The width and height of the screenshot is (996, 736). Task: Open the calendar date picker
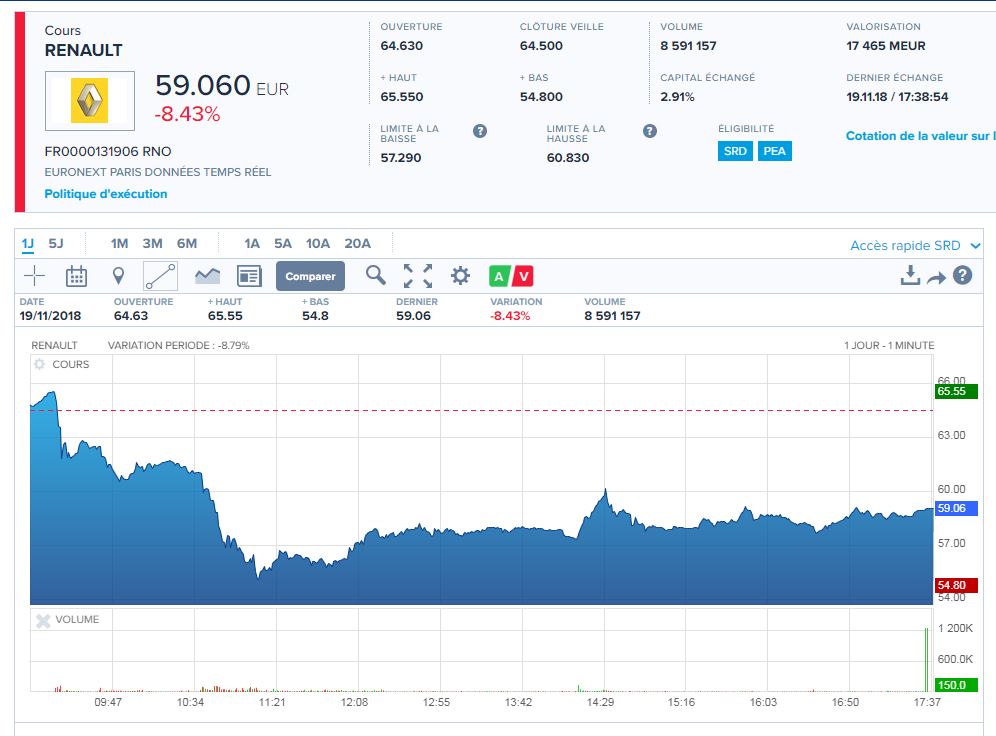click(76, 276)
